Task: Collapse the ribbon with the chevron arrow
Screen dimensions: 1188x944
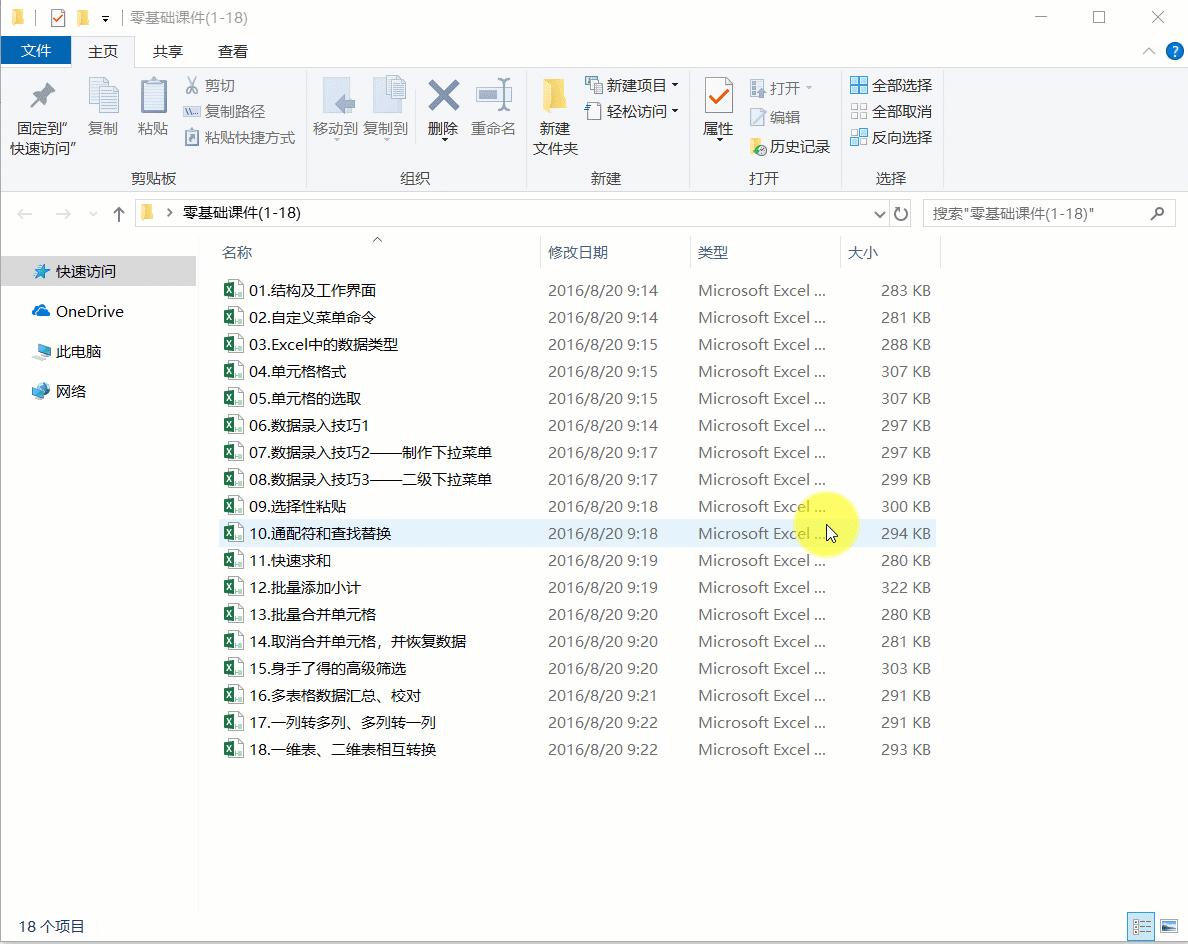Action: 1148,51
